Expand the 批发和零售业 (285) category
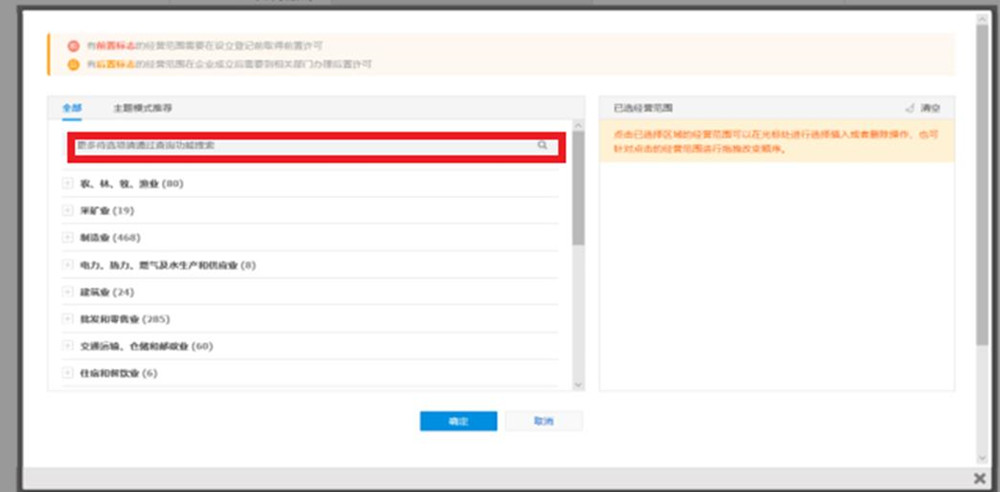This screenshot has width=1000, height=492. pyautogui.click(x=68, y=319)
